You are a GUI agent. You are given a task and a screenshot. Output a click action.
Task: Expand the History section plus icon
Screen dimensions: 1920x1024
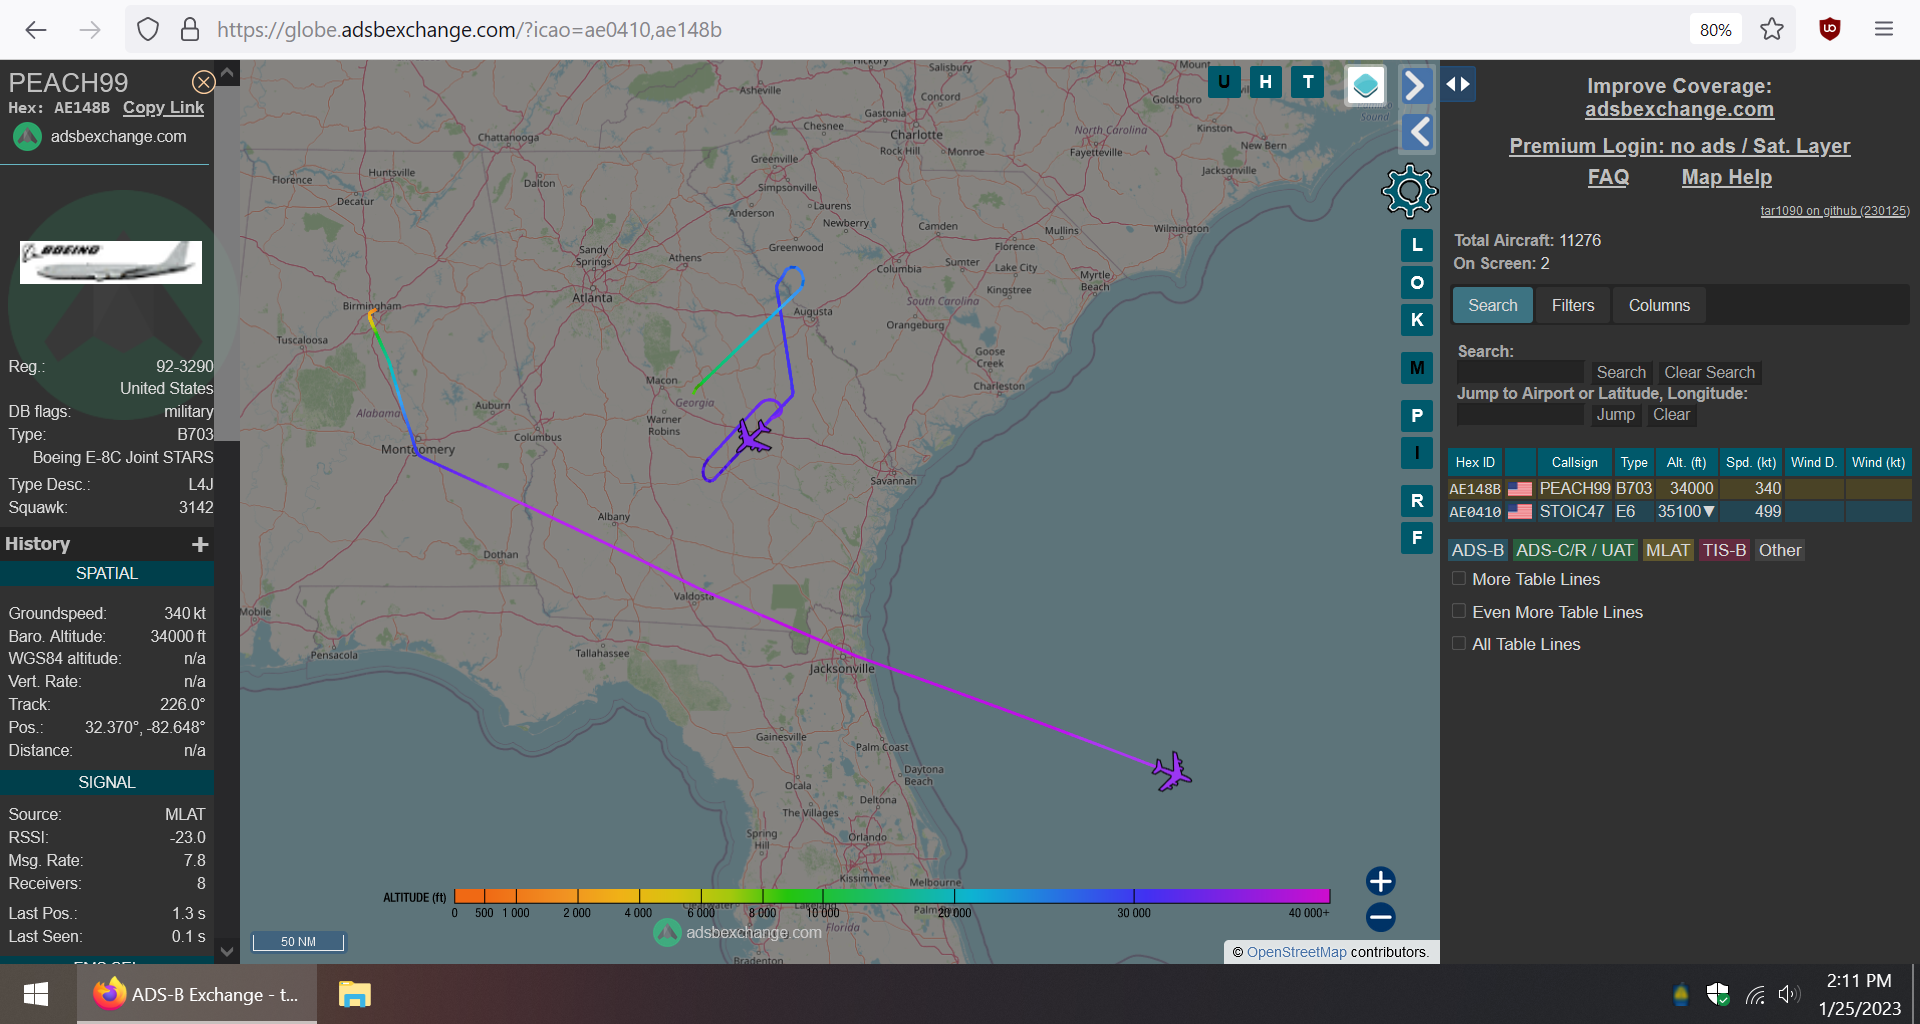[x=200, y=544]
